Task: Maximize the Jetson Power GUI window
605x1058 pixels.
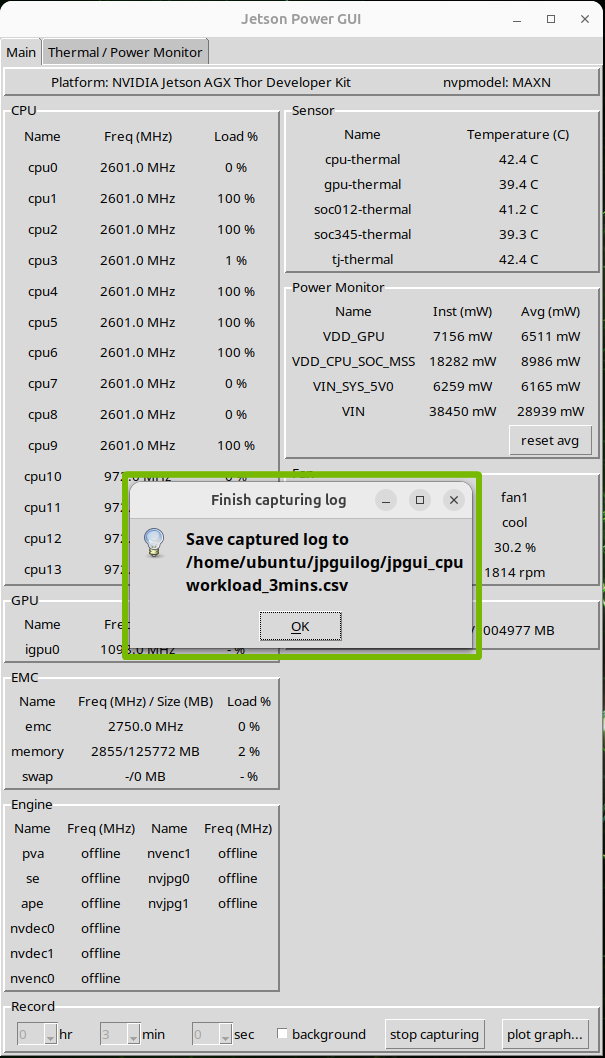Action: (x=551, y=19)
